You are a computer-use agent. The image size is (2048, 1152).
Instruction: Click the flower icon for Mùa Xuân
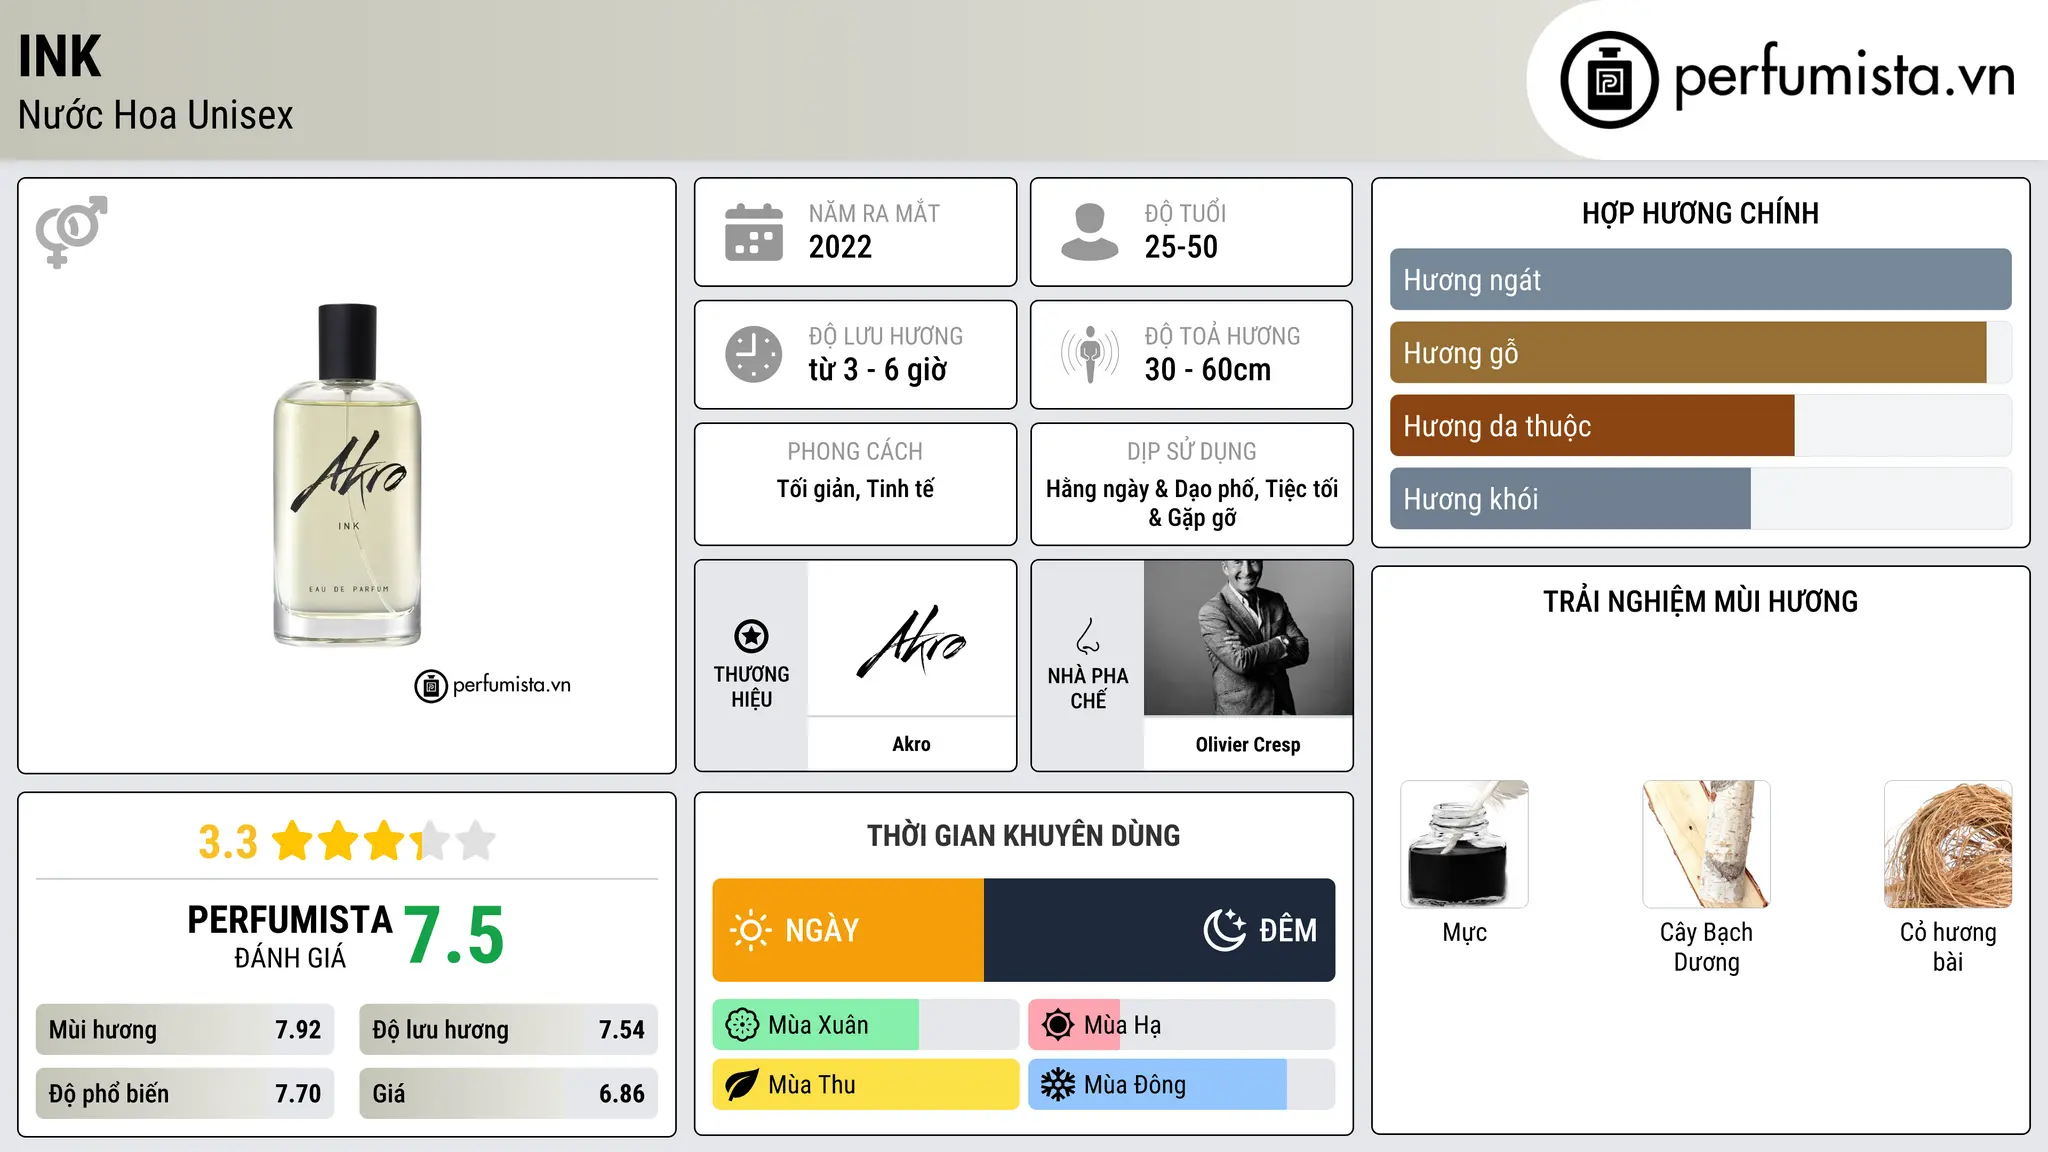[742, 1025]
